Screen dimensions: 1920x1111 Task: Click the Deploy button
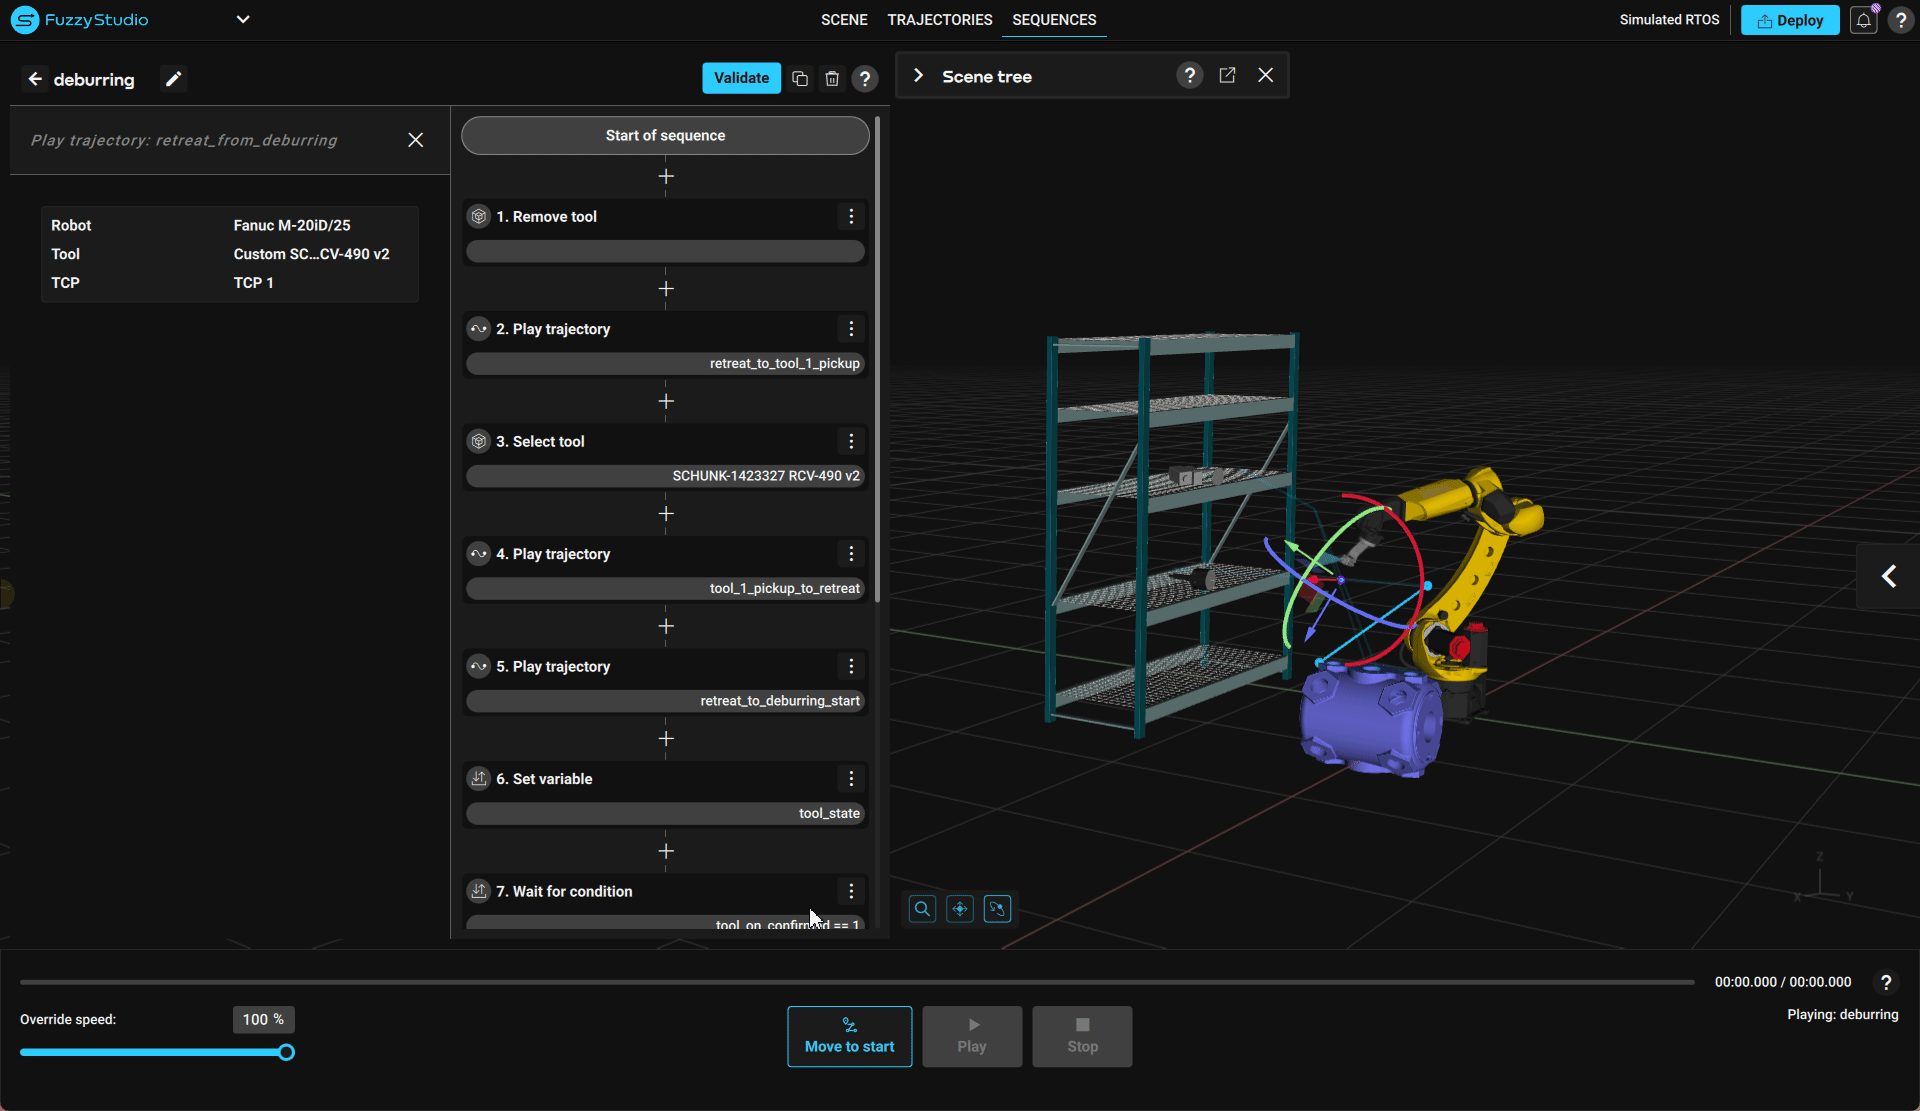1789,20
